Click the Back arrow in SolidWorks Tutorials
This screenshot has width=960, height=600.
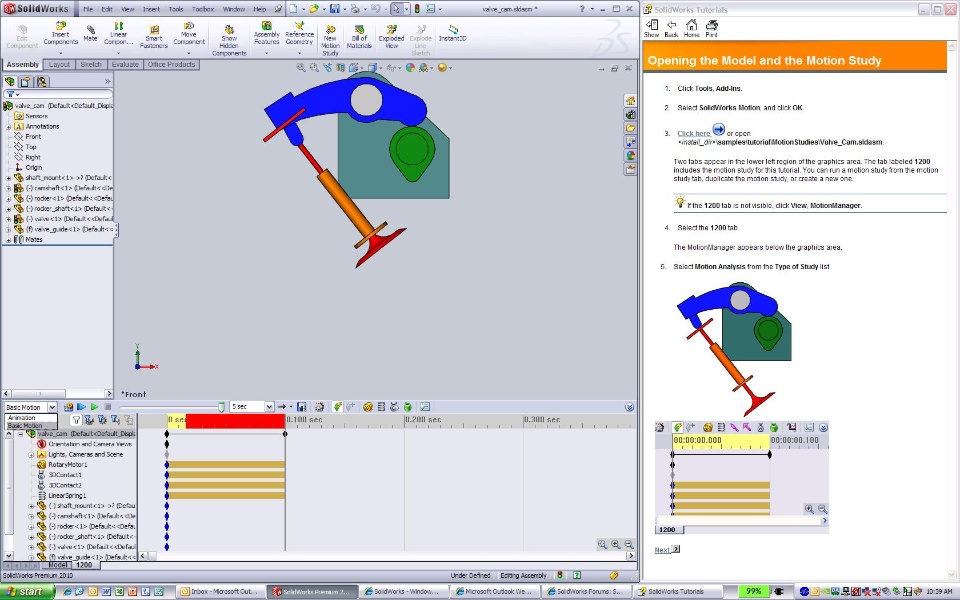[672, 28]
